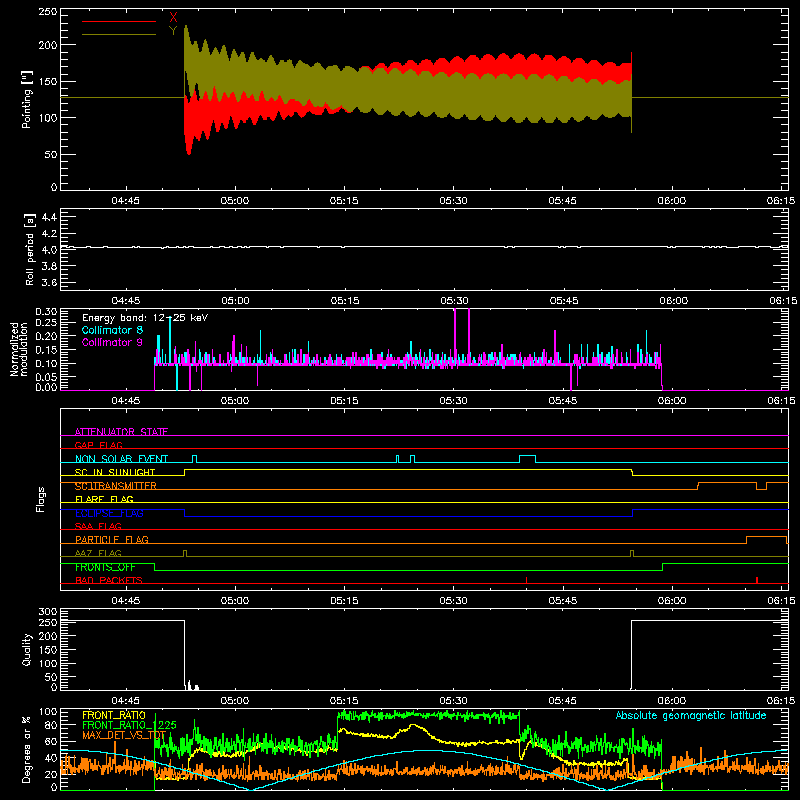Click the "BAD_PACKETS" flag label
Viewport: 800px width, 800px height.
[x=109, y=580]
